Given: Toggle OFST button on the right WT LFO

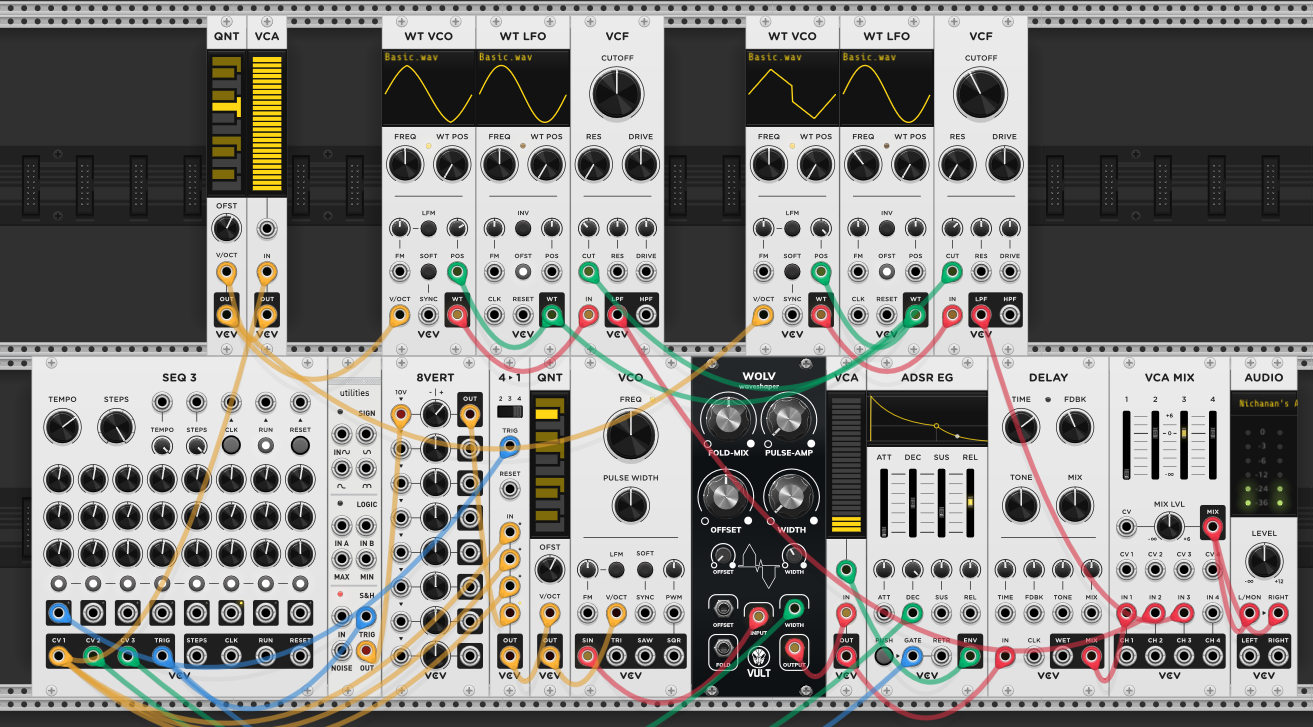Looking at the screenshot, I should point(887,271).
